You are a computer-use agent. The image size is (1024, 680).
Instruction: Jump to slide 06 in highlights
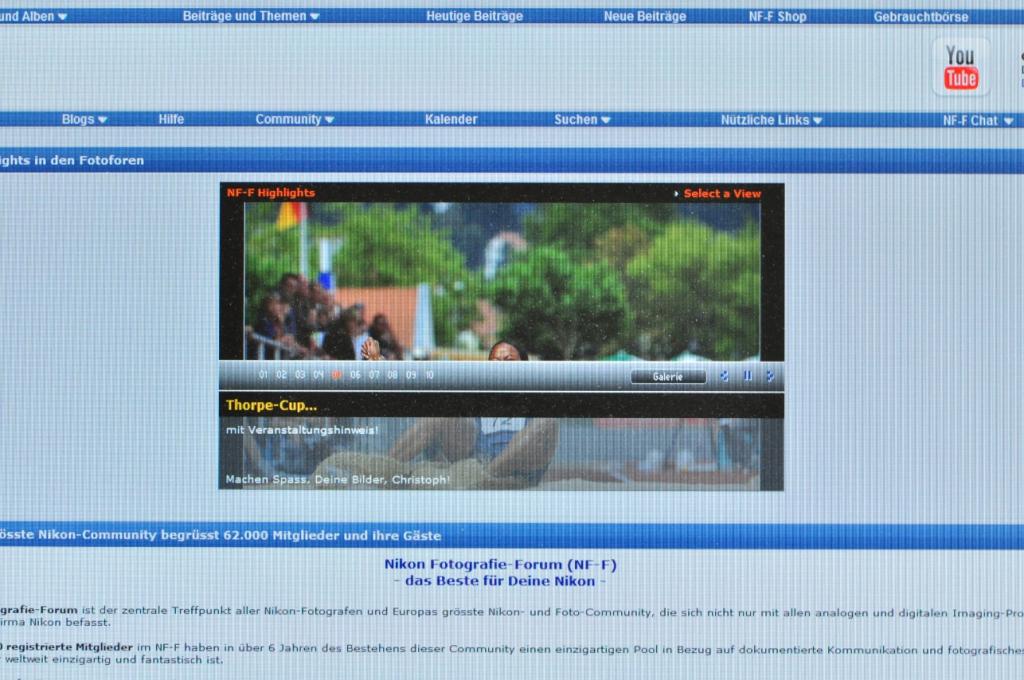tap(355, 375)
